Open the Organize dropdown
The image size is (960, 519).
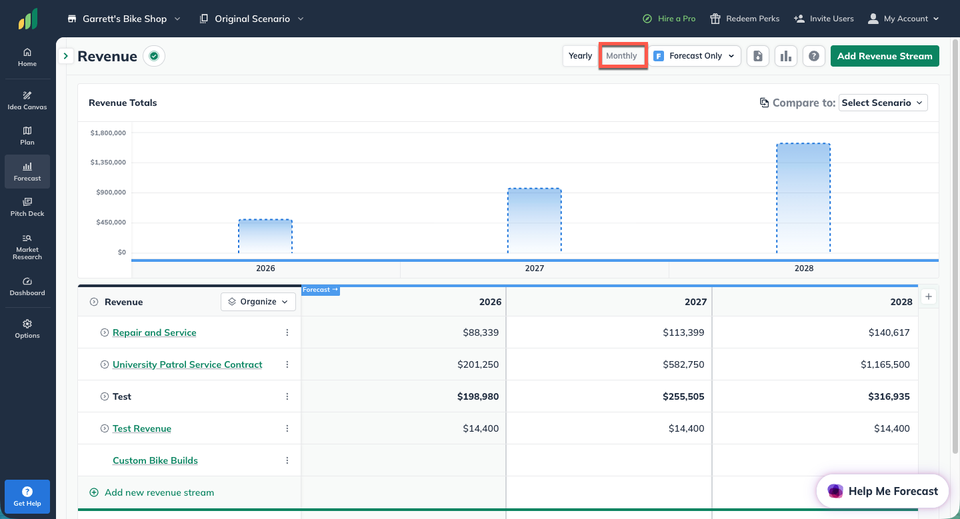click(258, 302)
